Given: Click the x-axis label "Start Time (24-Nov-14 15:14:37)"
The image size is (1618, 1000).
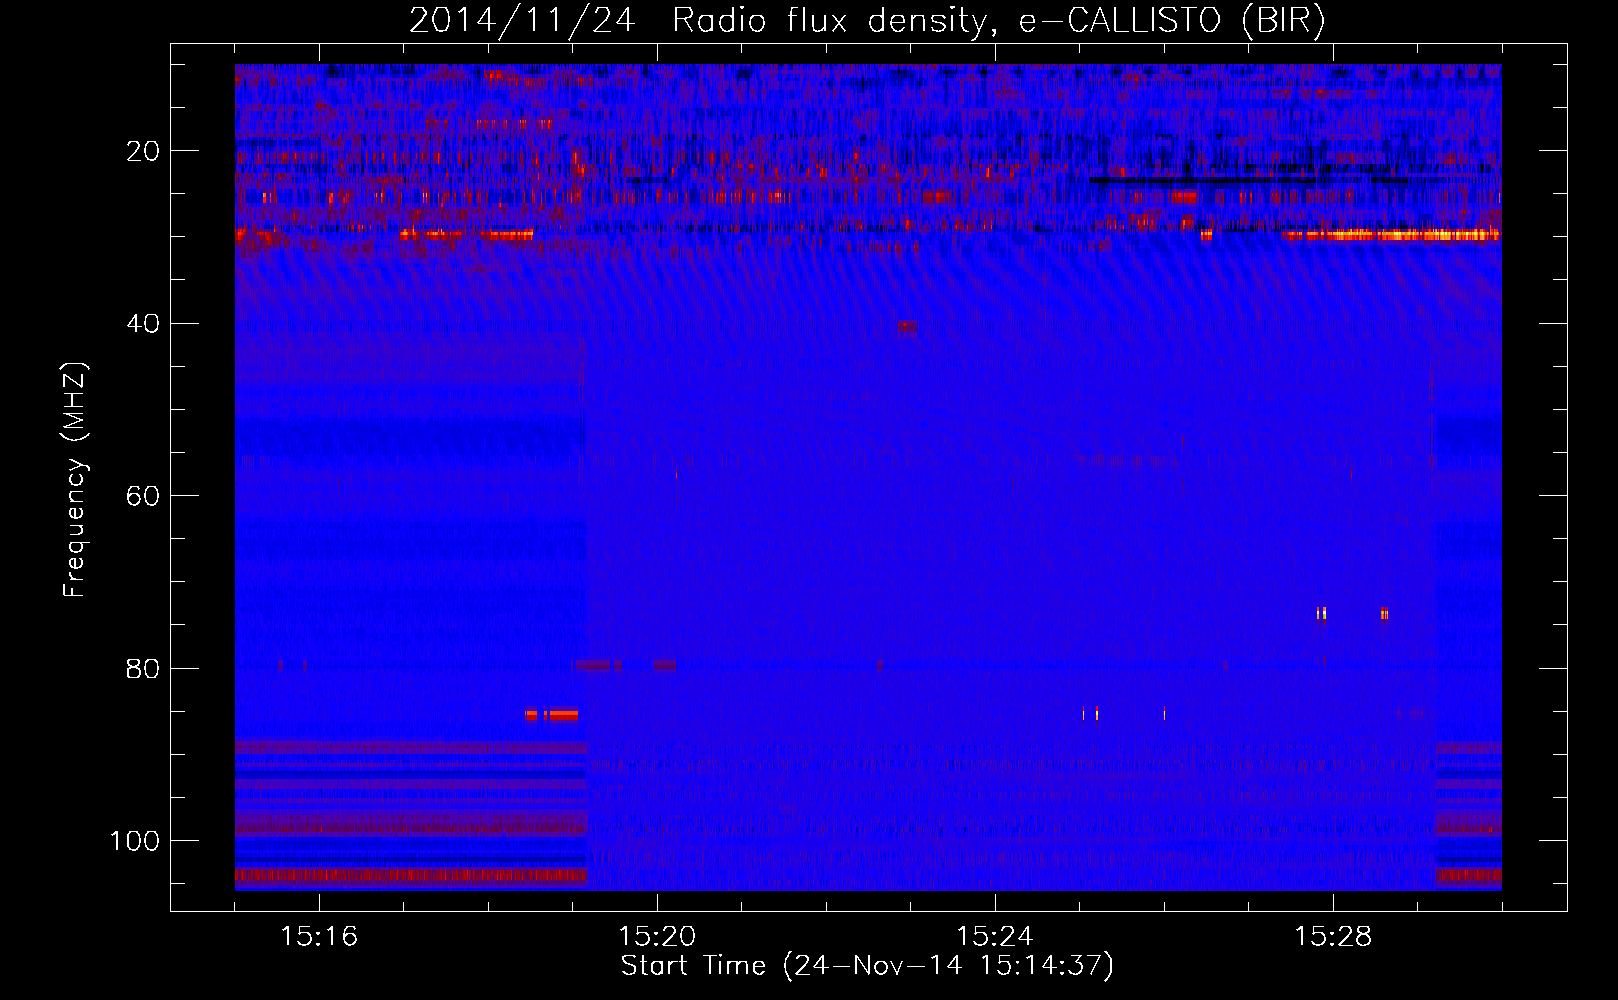Looking at the screenshot, I should 867,966.
